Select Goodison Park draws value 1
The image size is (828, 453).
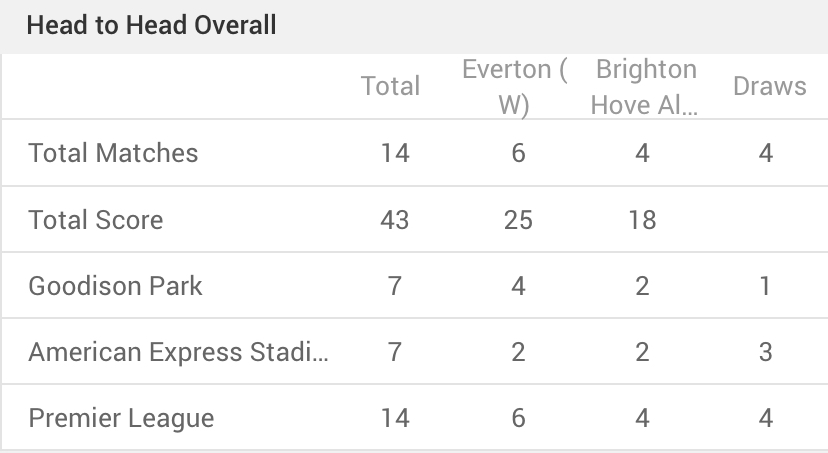765,286
